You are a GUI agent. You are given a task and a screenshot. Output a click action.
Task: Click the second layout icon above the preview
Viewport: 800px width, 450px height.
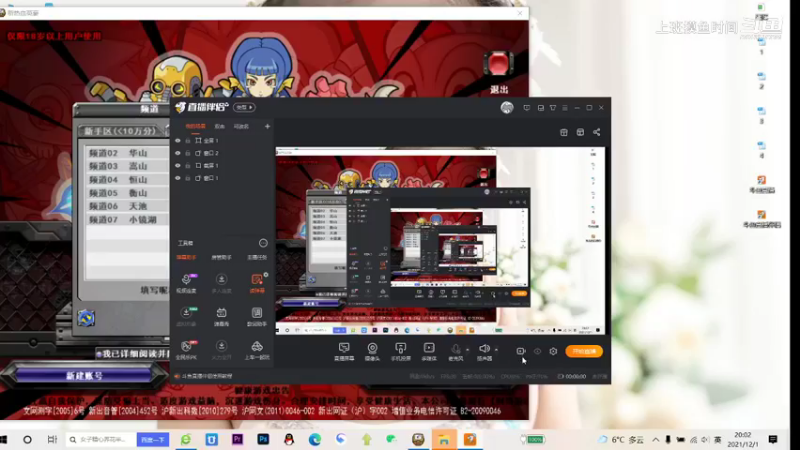tap(580, 132)
